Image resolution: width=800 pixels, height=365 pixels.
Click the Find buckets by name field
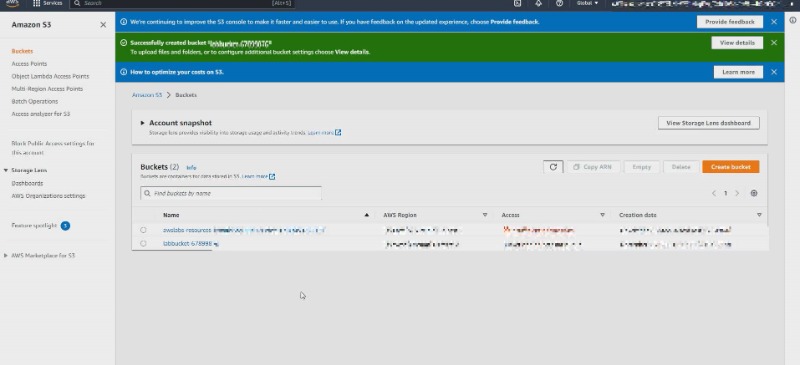pyautogui.click(x=231, y=193)
